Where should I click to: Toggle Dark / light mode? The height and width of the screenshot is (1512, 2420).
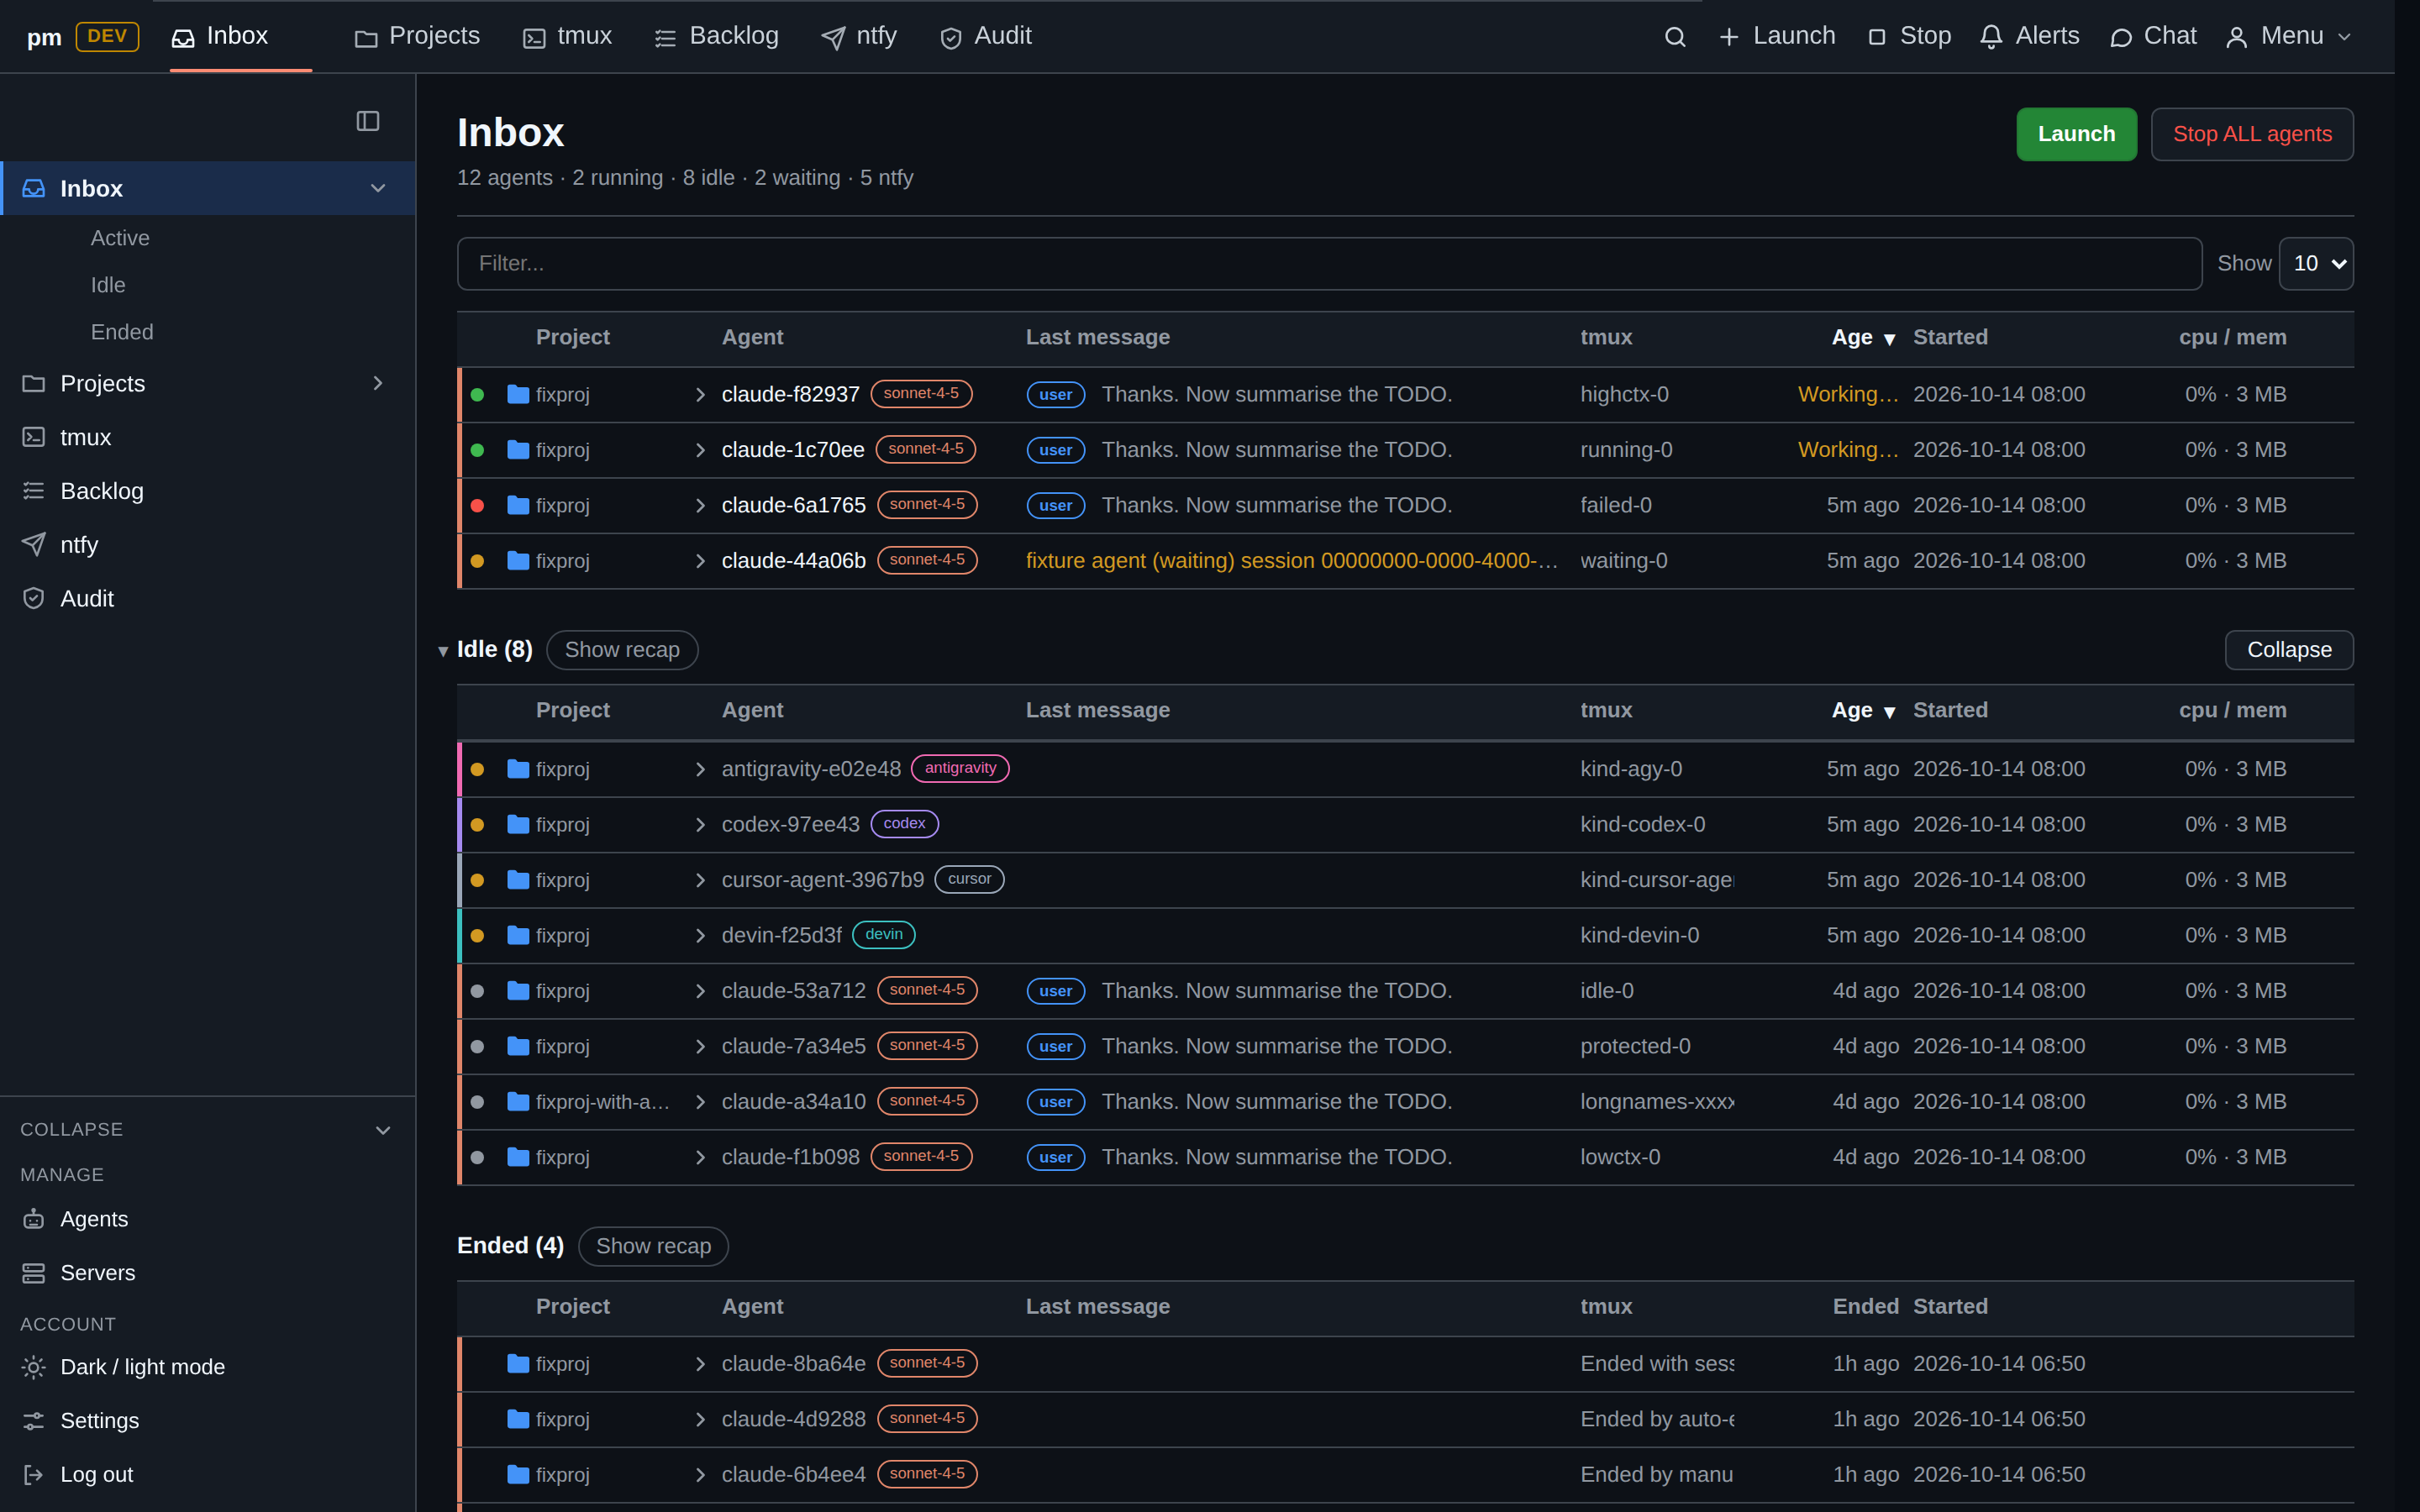click(208, 1367)
